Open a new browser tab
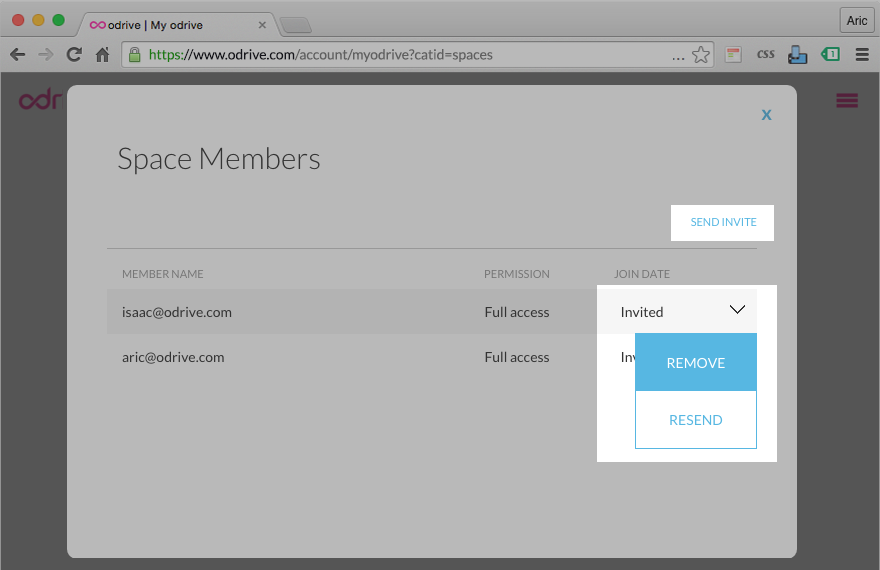 [x=295, y=25]
